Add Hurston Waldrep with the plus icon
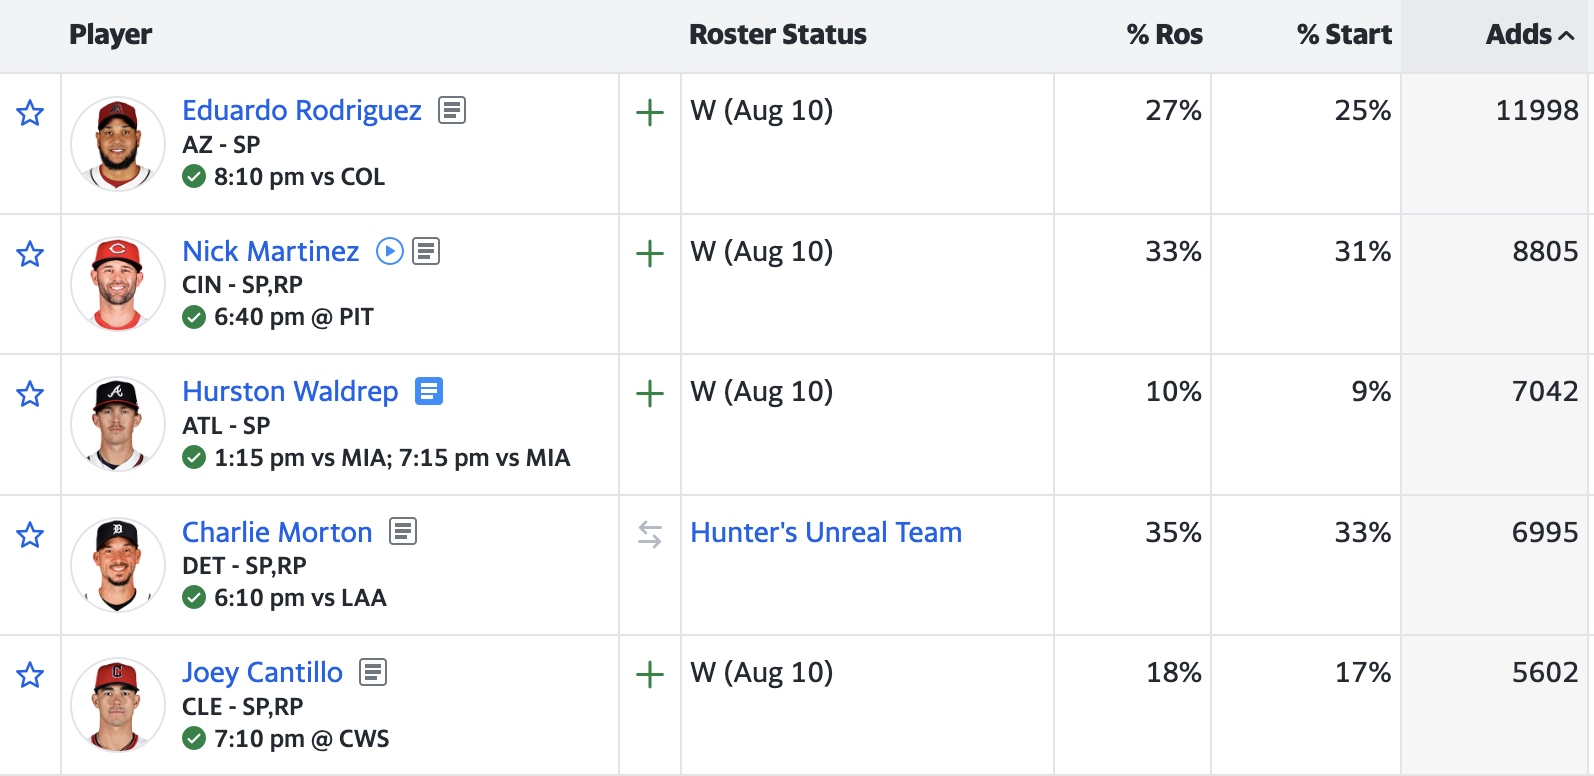This screenshot has height=776, width=1594. 650,393
